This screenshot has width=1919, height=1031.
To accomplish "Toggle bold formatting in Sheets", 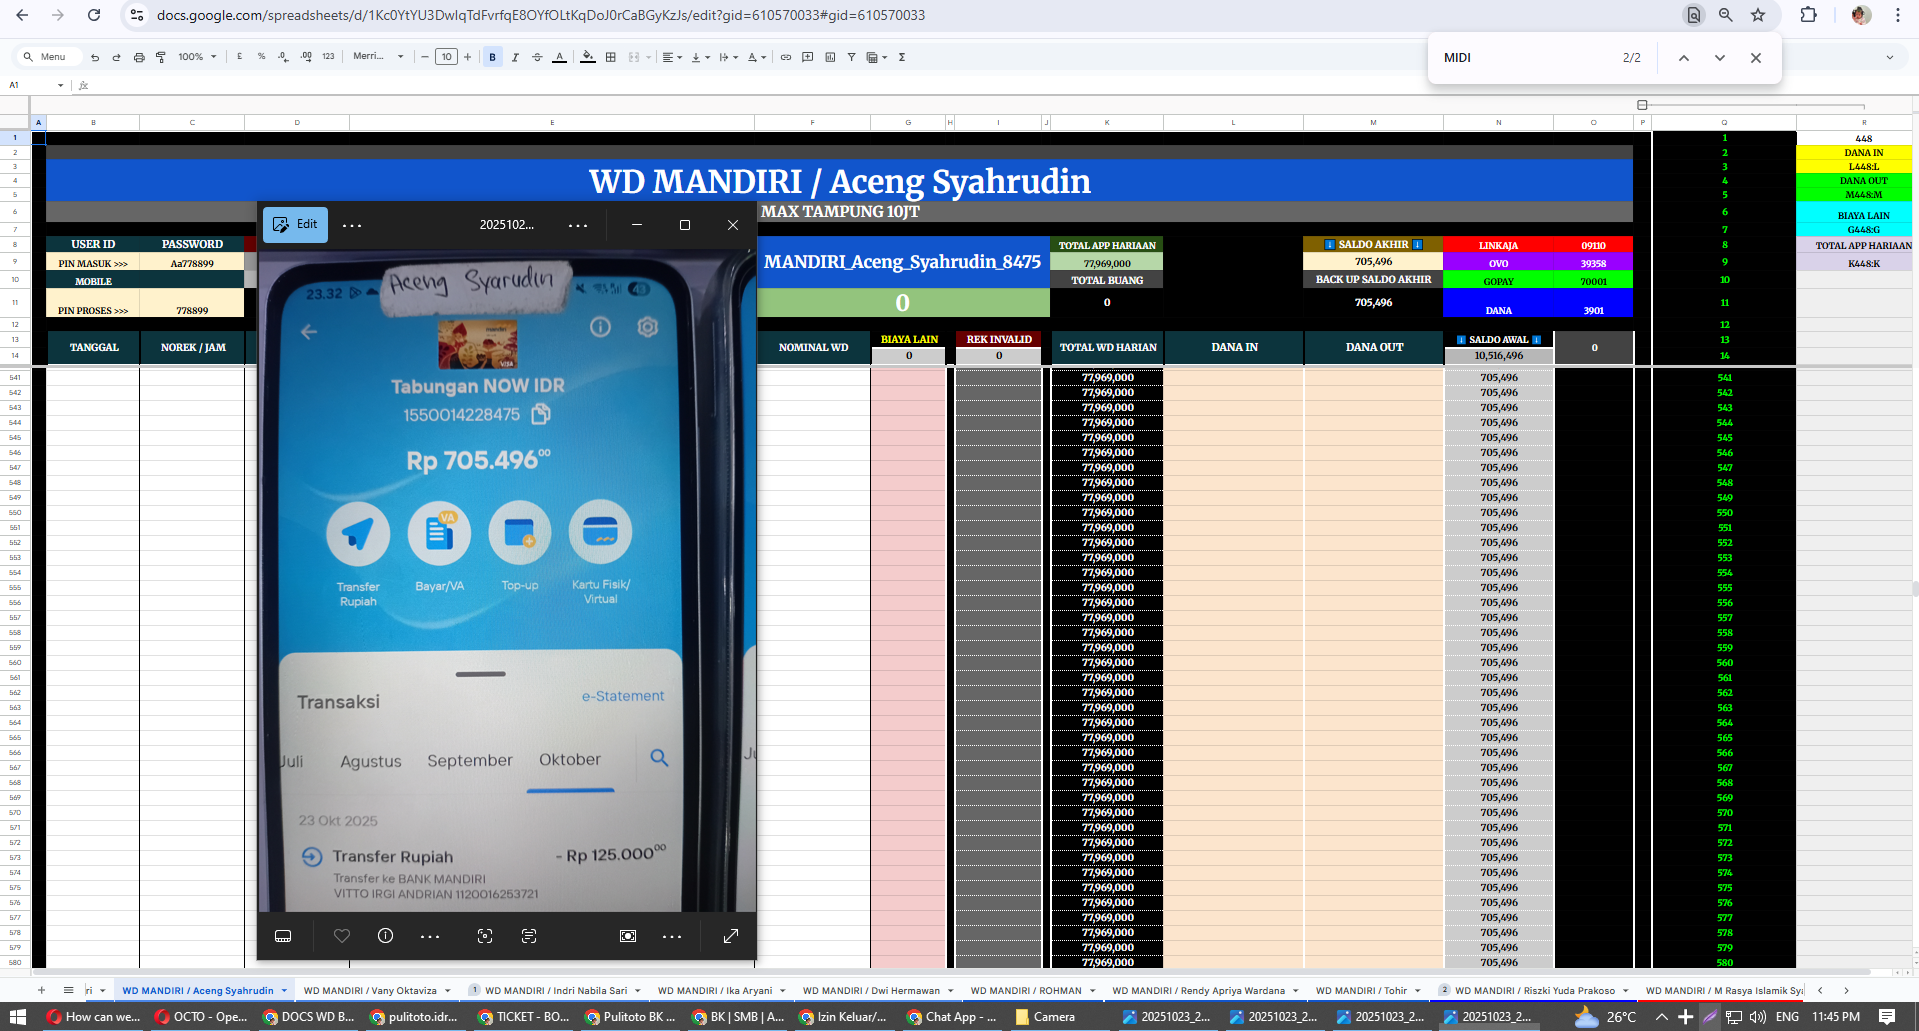I will pyautogui.click(x=492, y=57).
